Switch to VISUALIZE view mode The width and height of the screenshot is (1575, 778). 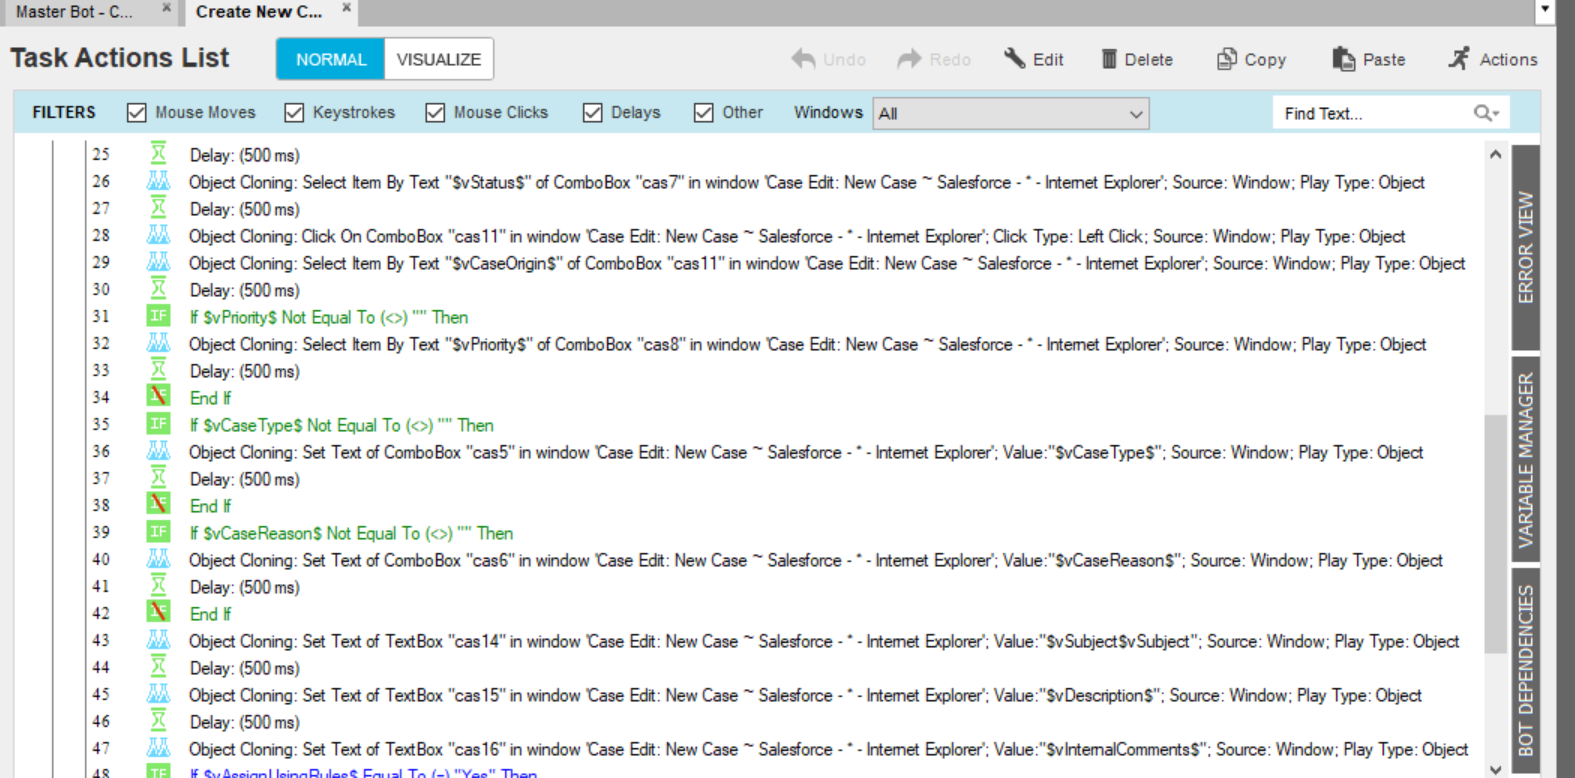438,59
